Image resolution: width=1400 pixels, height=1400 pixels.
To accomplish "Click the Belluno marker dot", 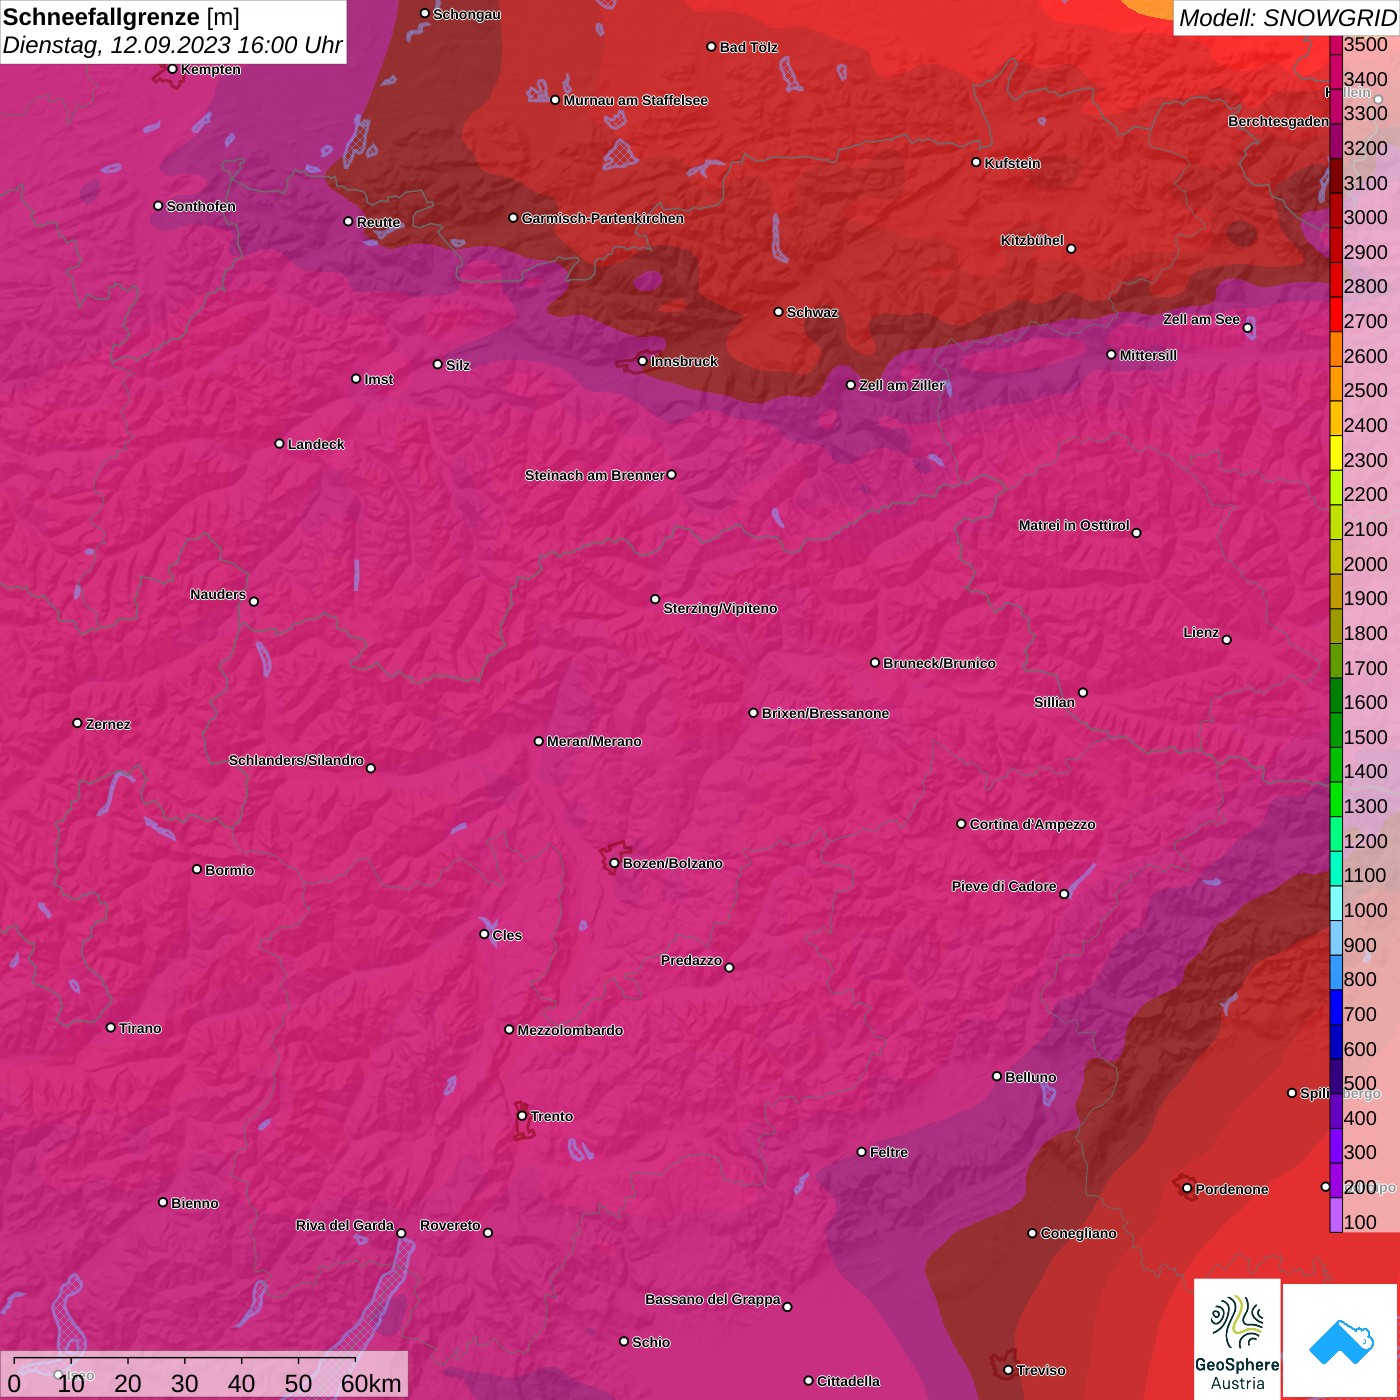I will (996, 1076).
